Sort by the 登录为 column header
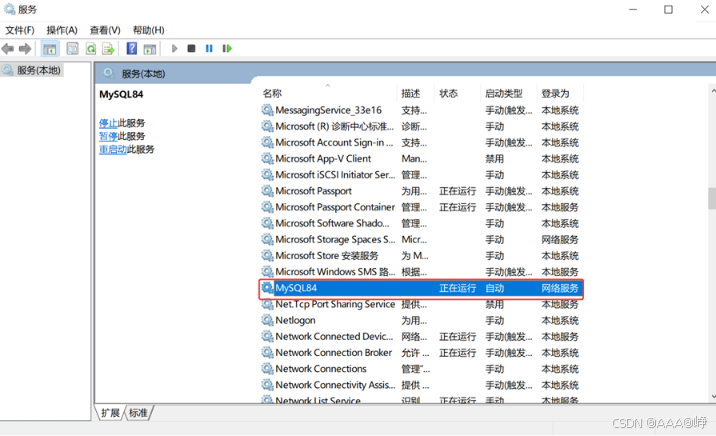The width and height of the screenshot is (716, 436). click(555, 94)
